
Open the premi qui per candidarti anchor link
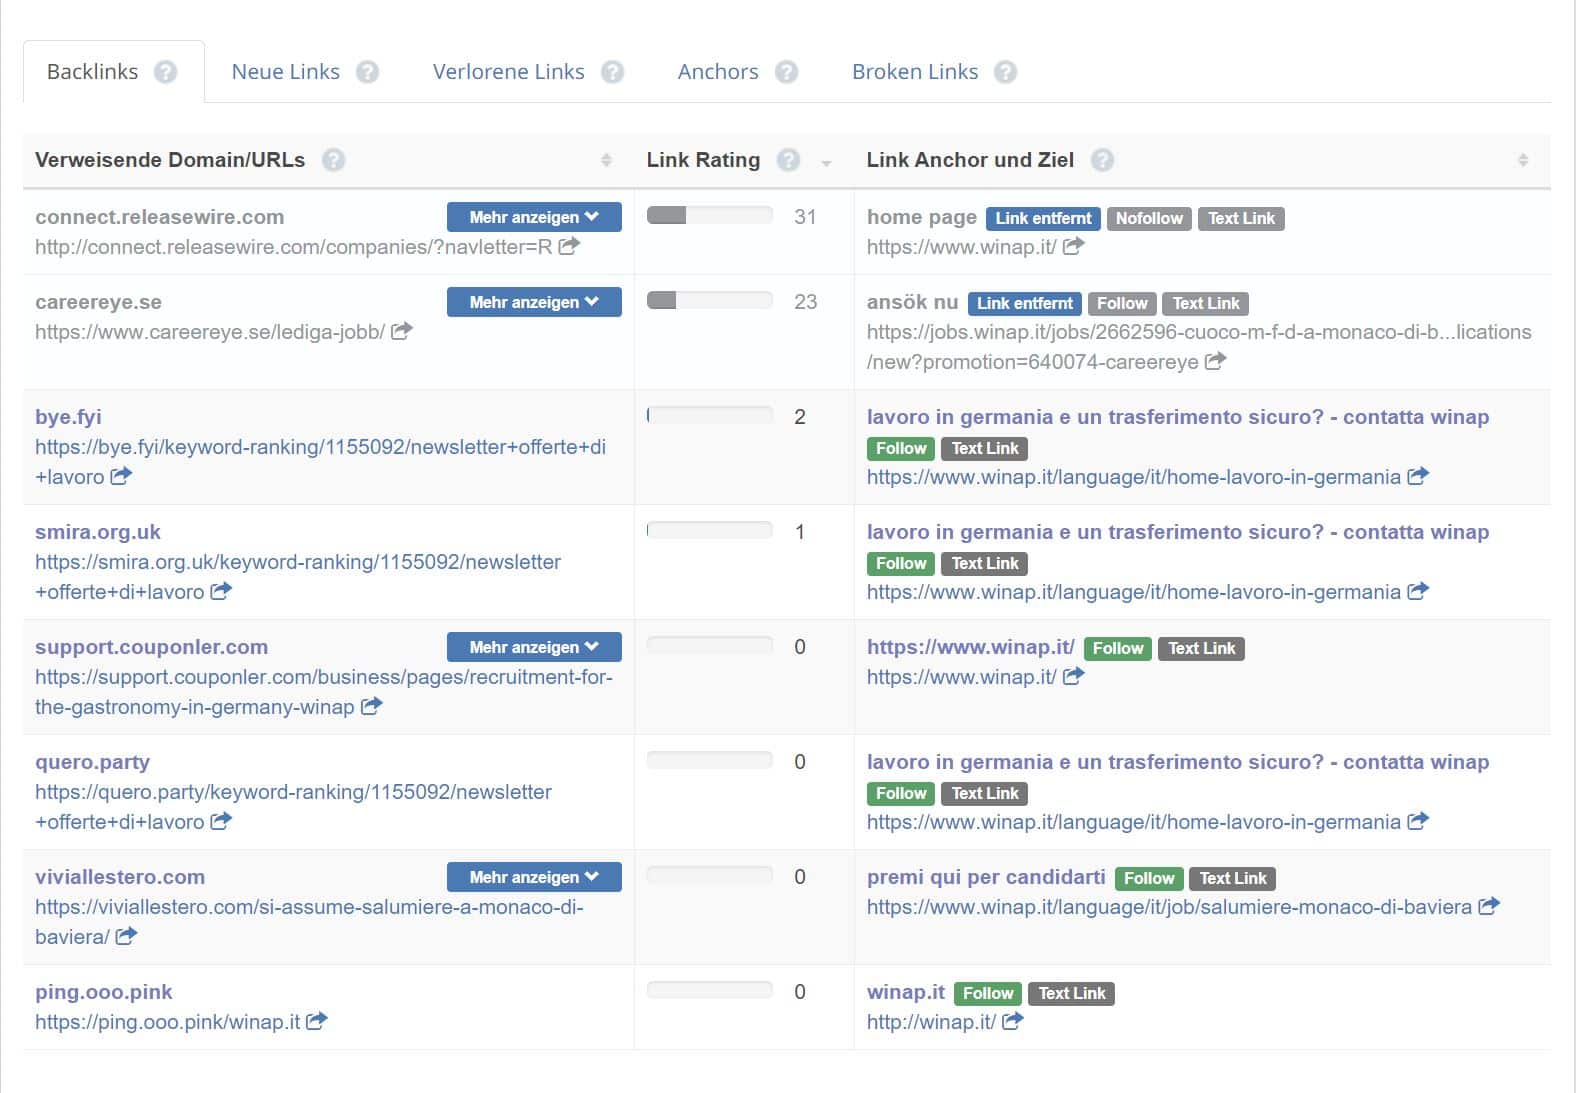[x=986, y=877]
